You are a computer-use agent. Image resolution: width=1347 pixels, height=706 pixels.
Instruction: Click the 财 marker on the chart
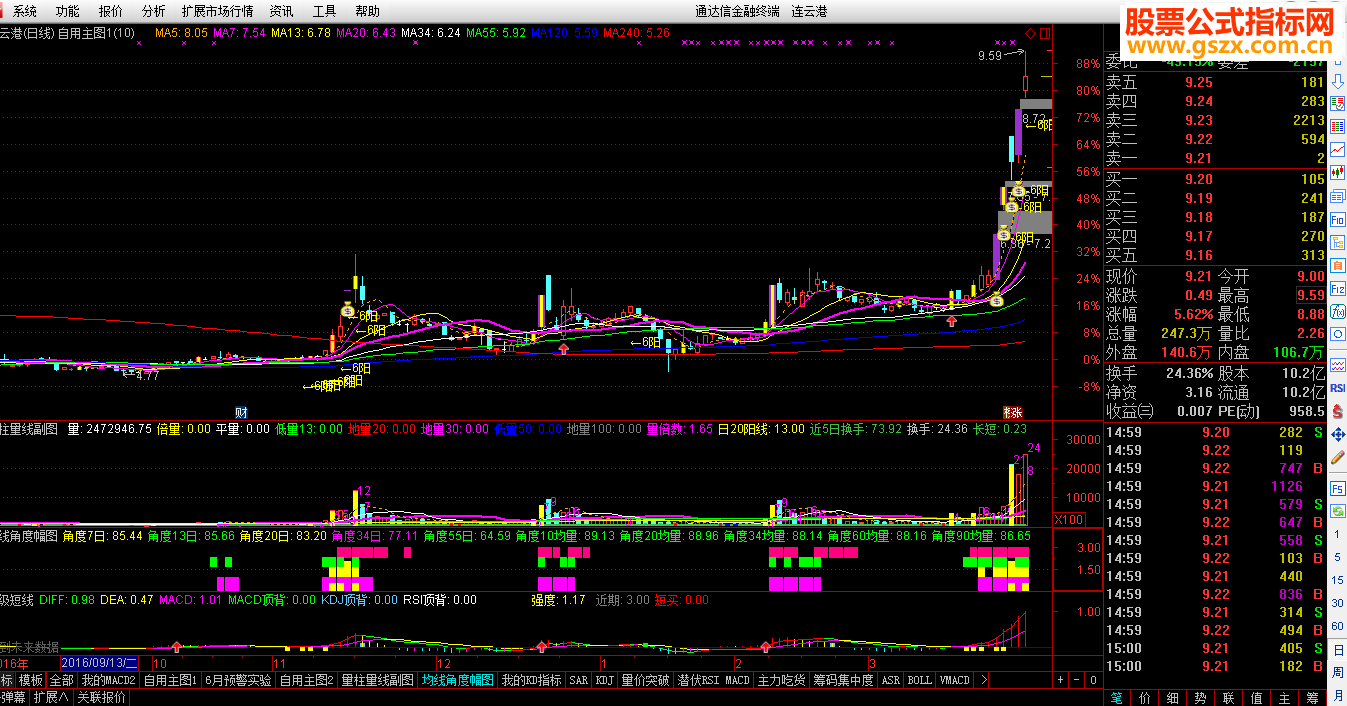[241, 412]
